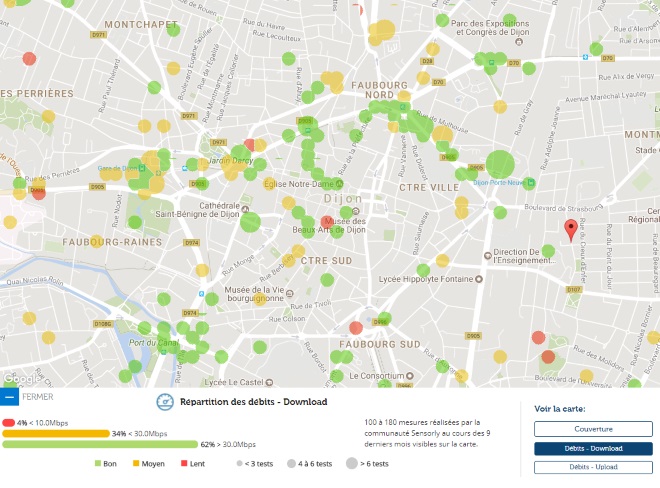Open the Lycée Hippolyte Fontaine marker
This screenshot has width=660, height=488.
point(479,279)
